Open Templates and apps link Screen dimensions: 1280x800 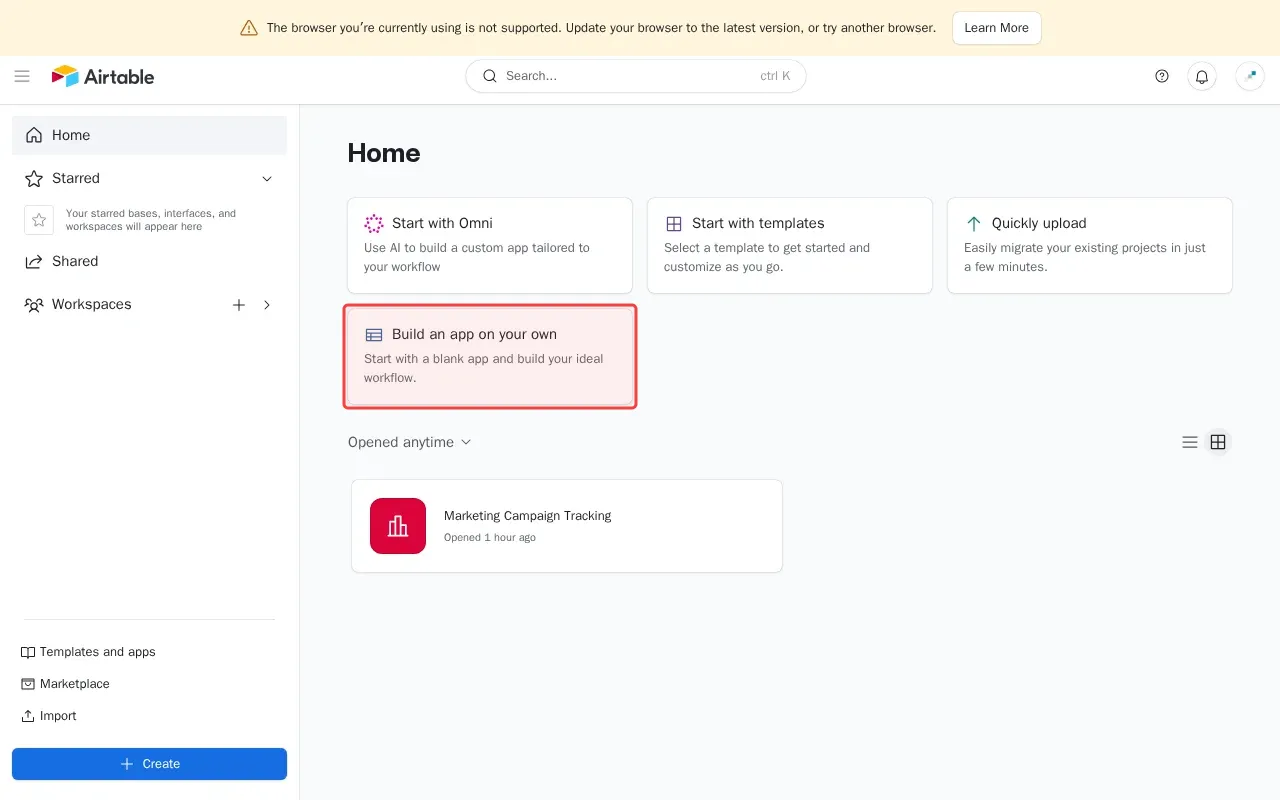coord(97,652)
